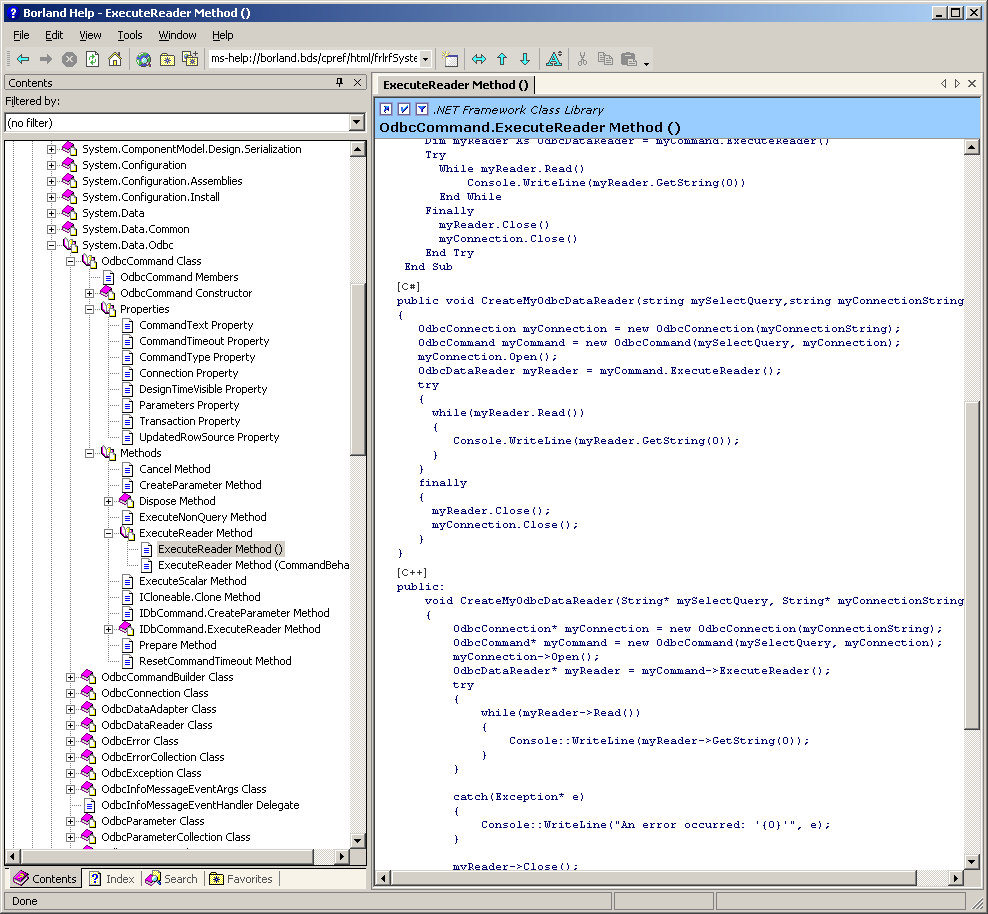Select ExecuteReader Method (CommandBehavior) topic

point(253,565)
